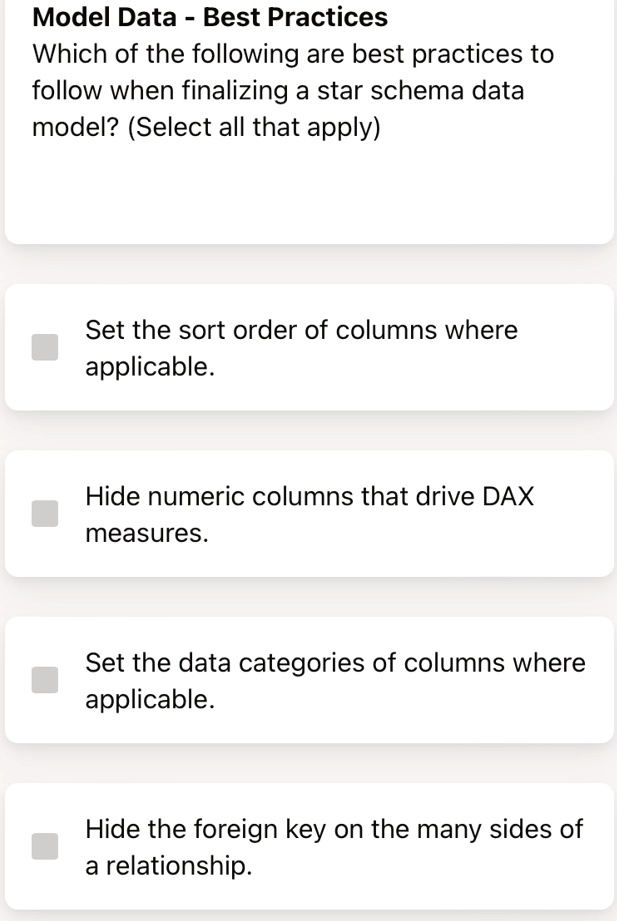Screen dimensions: 617x921
Task: Click the 'Model Data - Best Practices' heading
Action: tap(210, 16)
